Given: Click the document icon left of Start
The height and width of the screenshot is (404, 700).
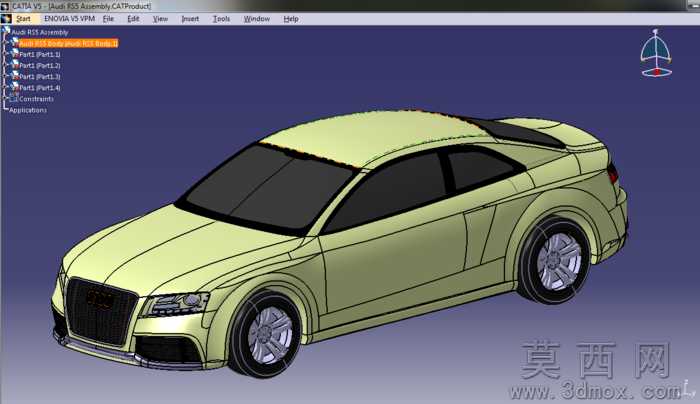Looking at the screenshot, I should point(6,19).
